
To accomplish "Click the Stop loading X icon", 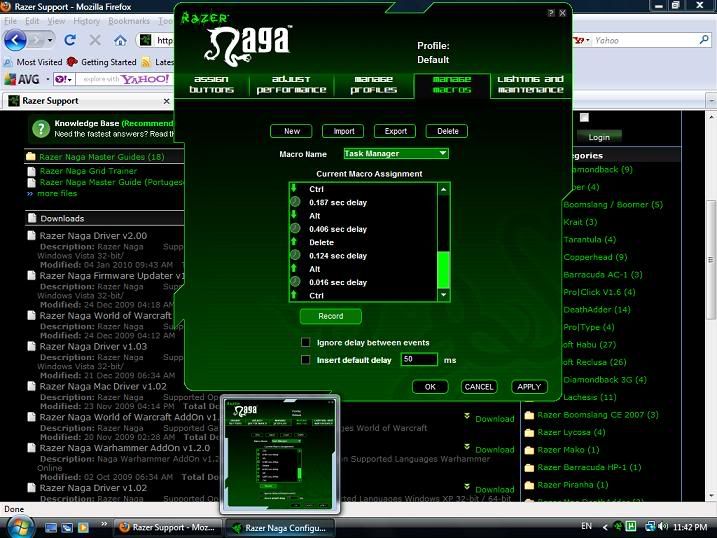I will click(95, 41).
